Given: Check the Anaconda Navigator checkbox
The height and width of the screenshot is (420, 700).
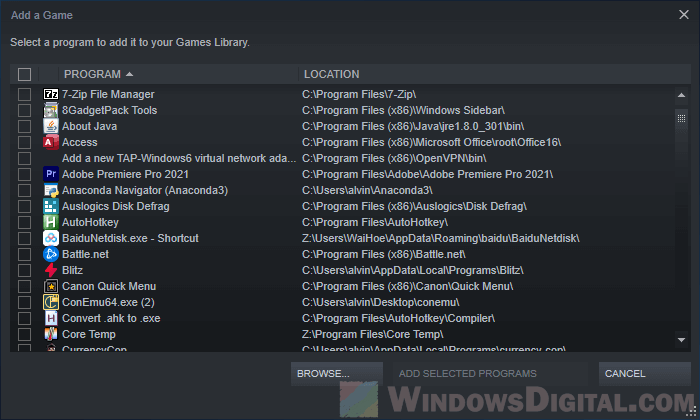Looking at the screenshot, I should tap(25, 190).
